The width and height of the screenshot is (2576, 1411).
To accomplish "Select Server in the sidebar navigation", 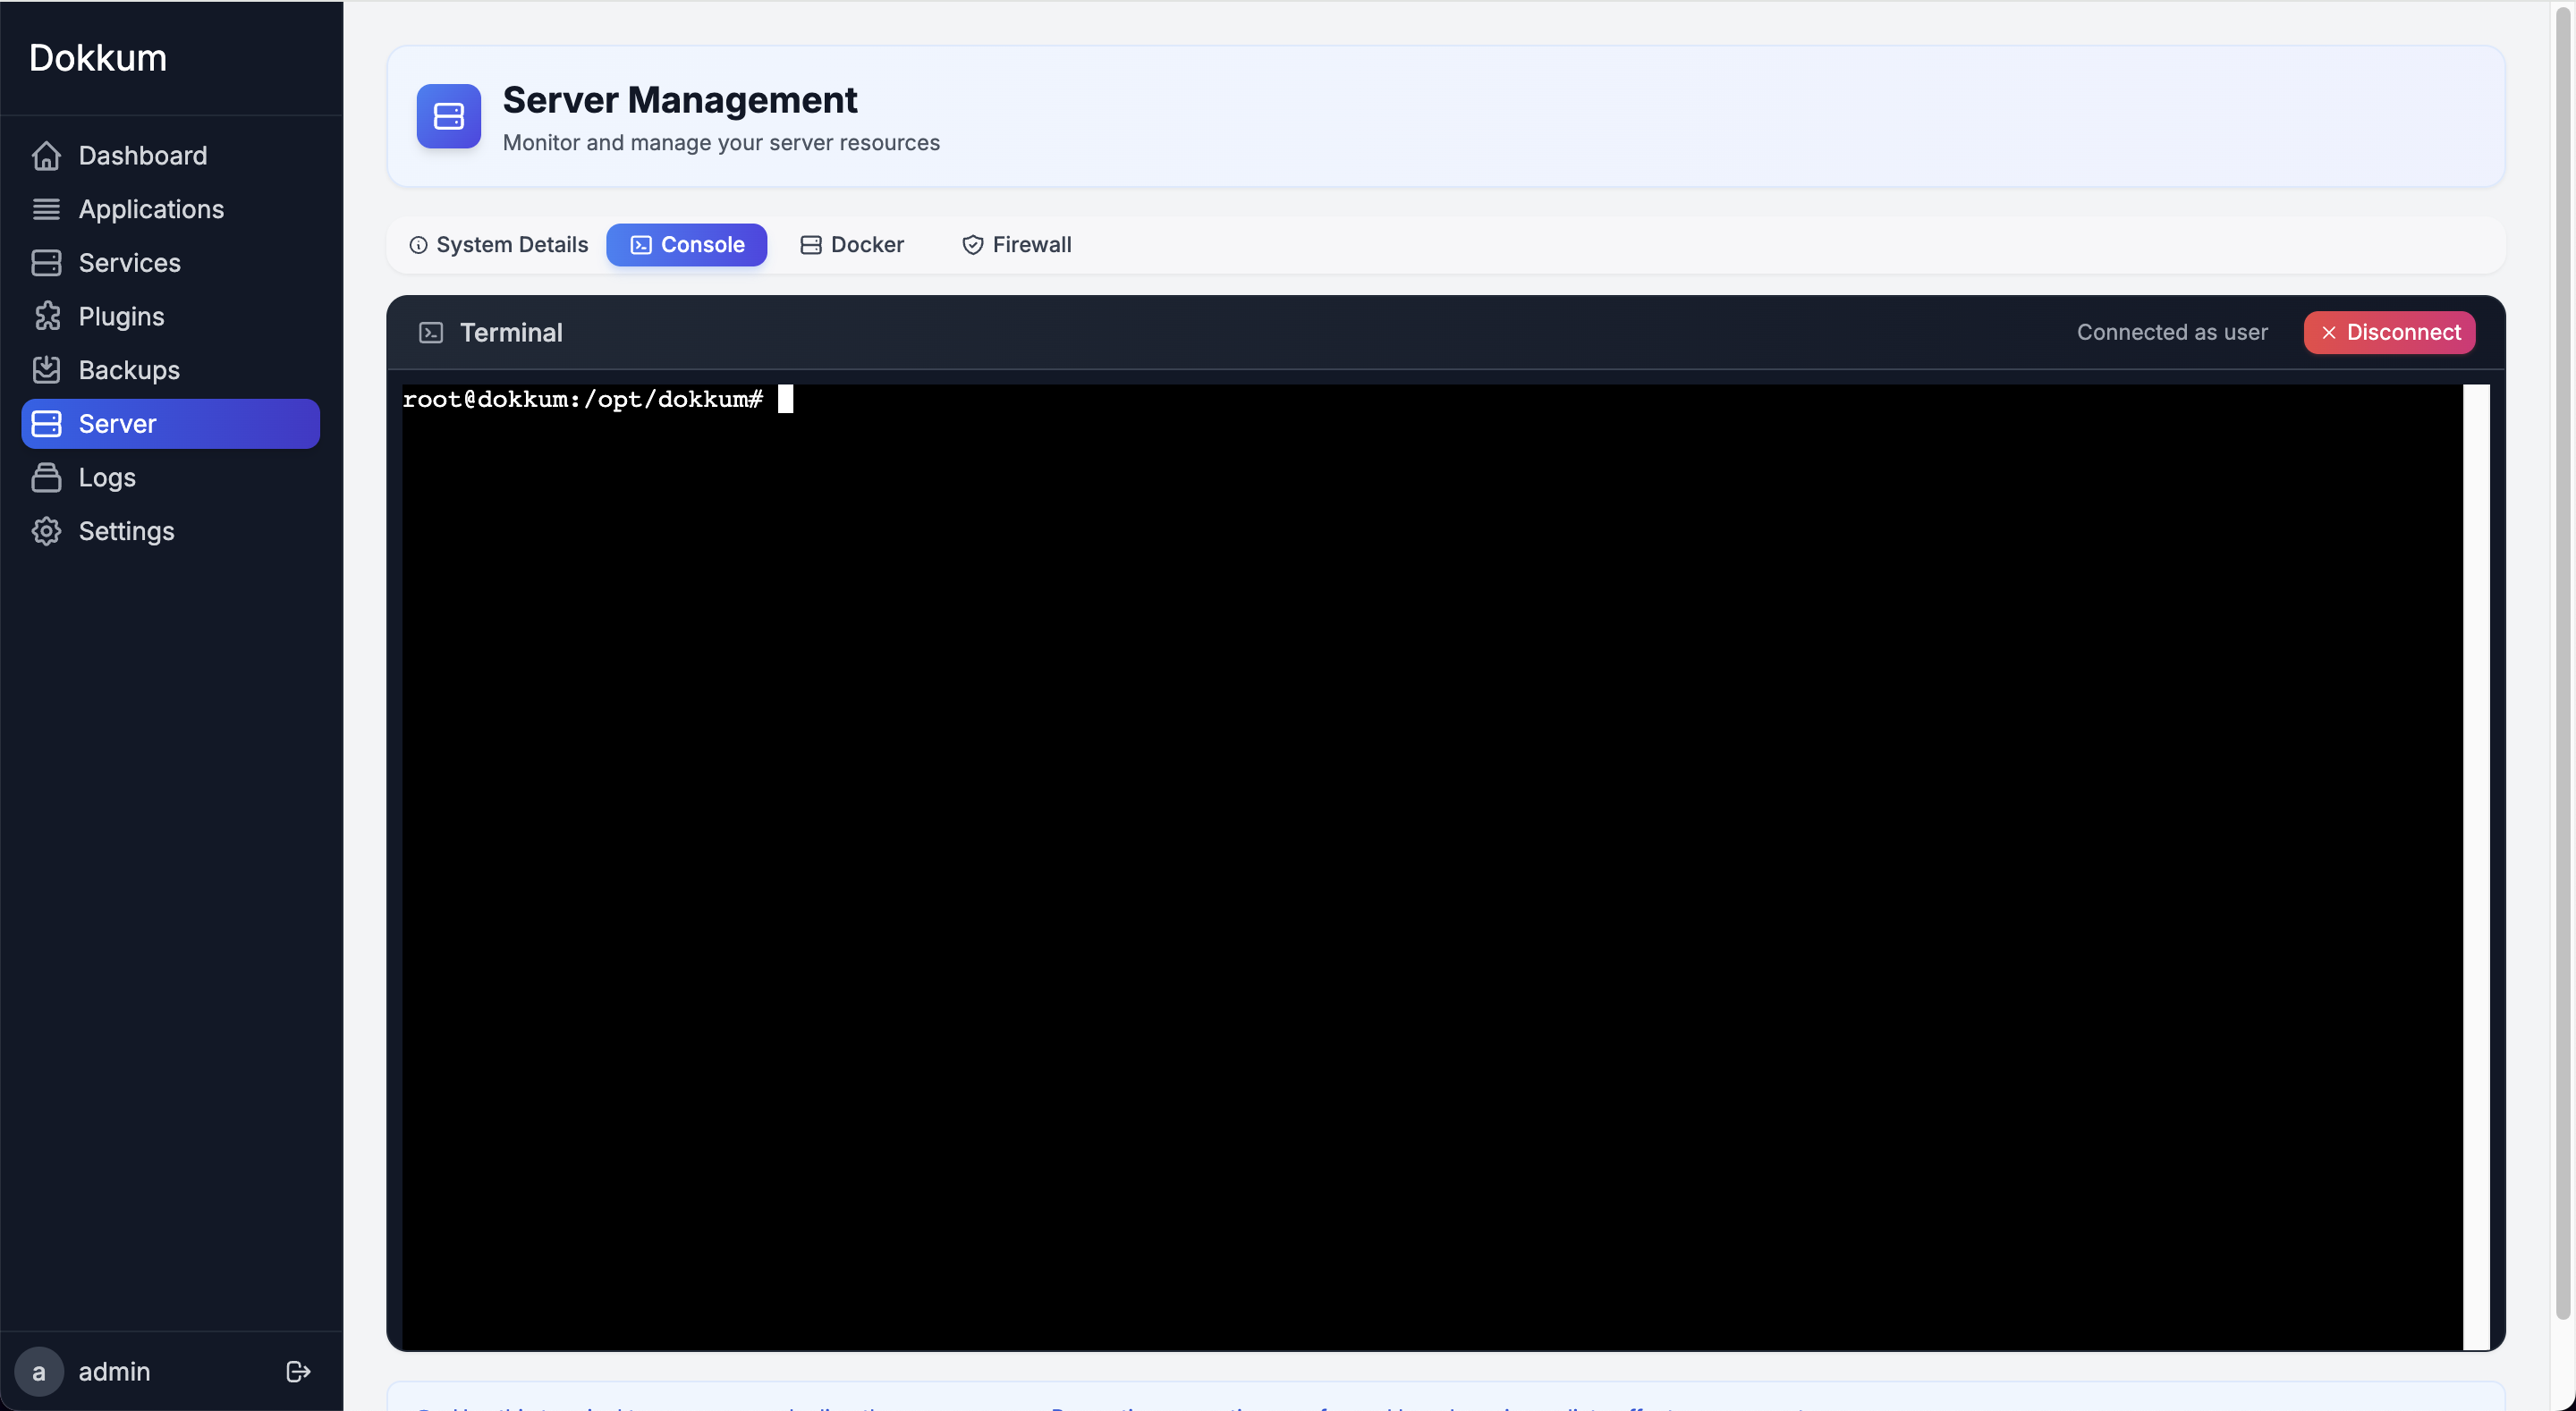I will [169, 423].
